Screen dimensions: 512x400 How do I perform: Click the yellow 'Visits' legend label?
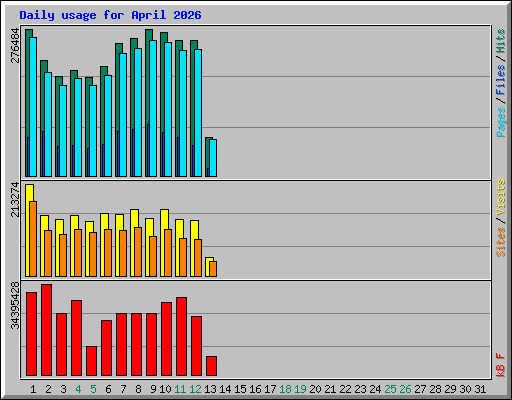pyautogui.click(x=501, y=198)
